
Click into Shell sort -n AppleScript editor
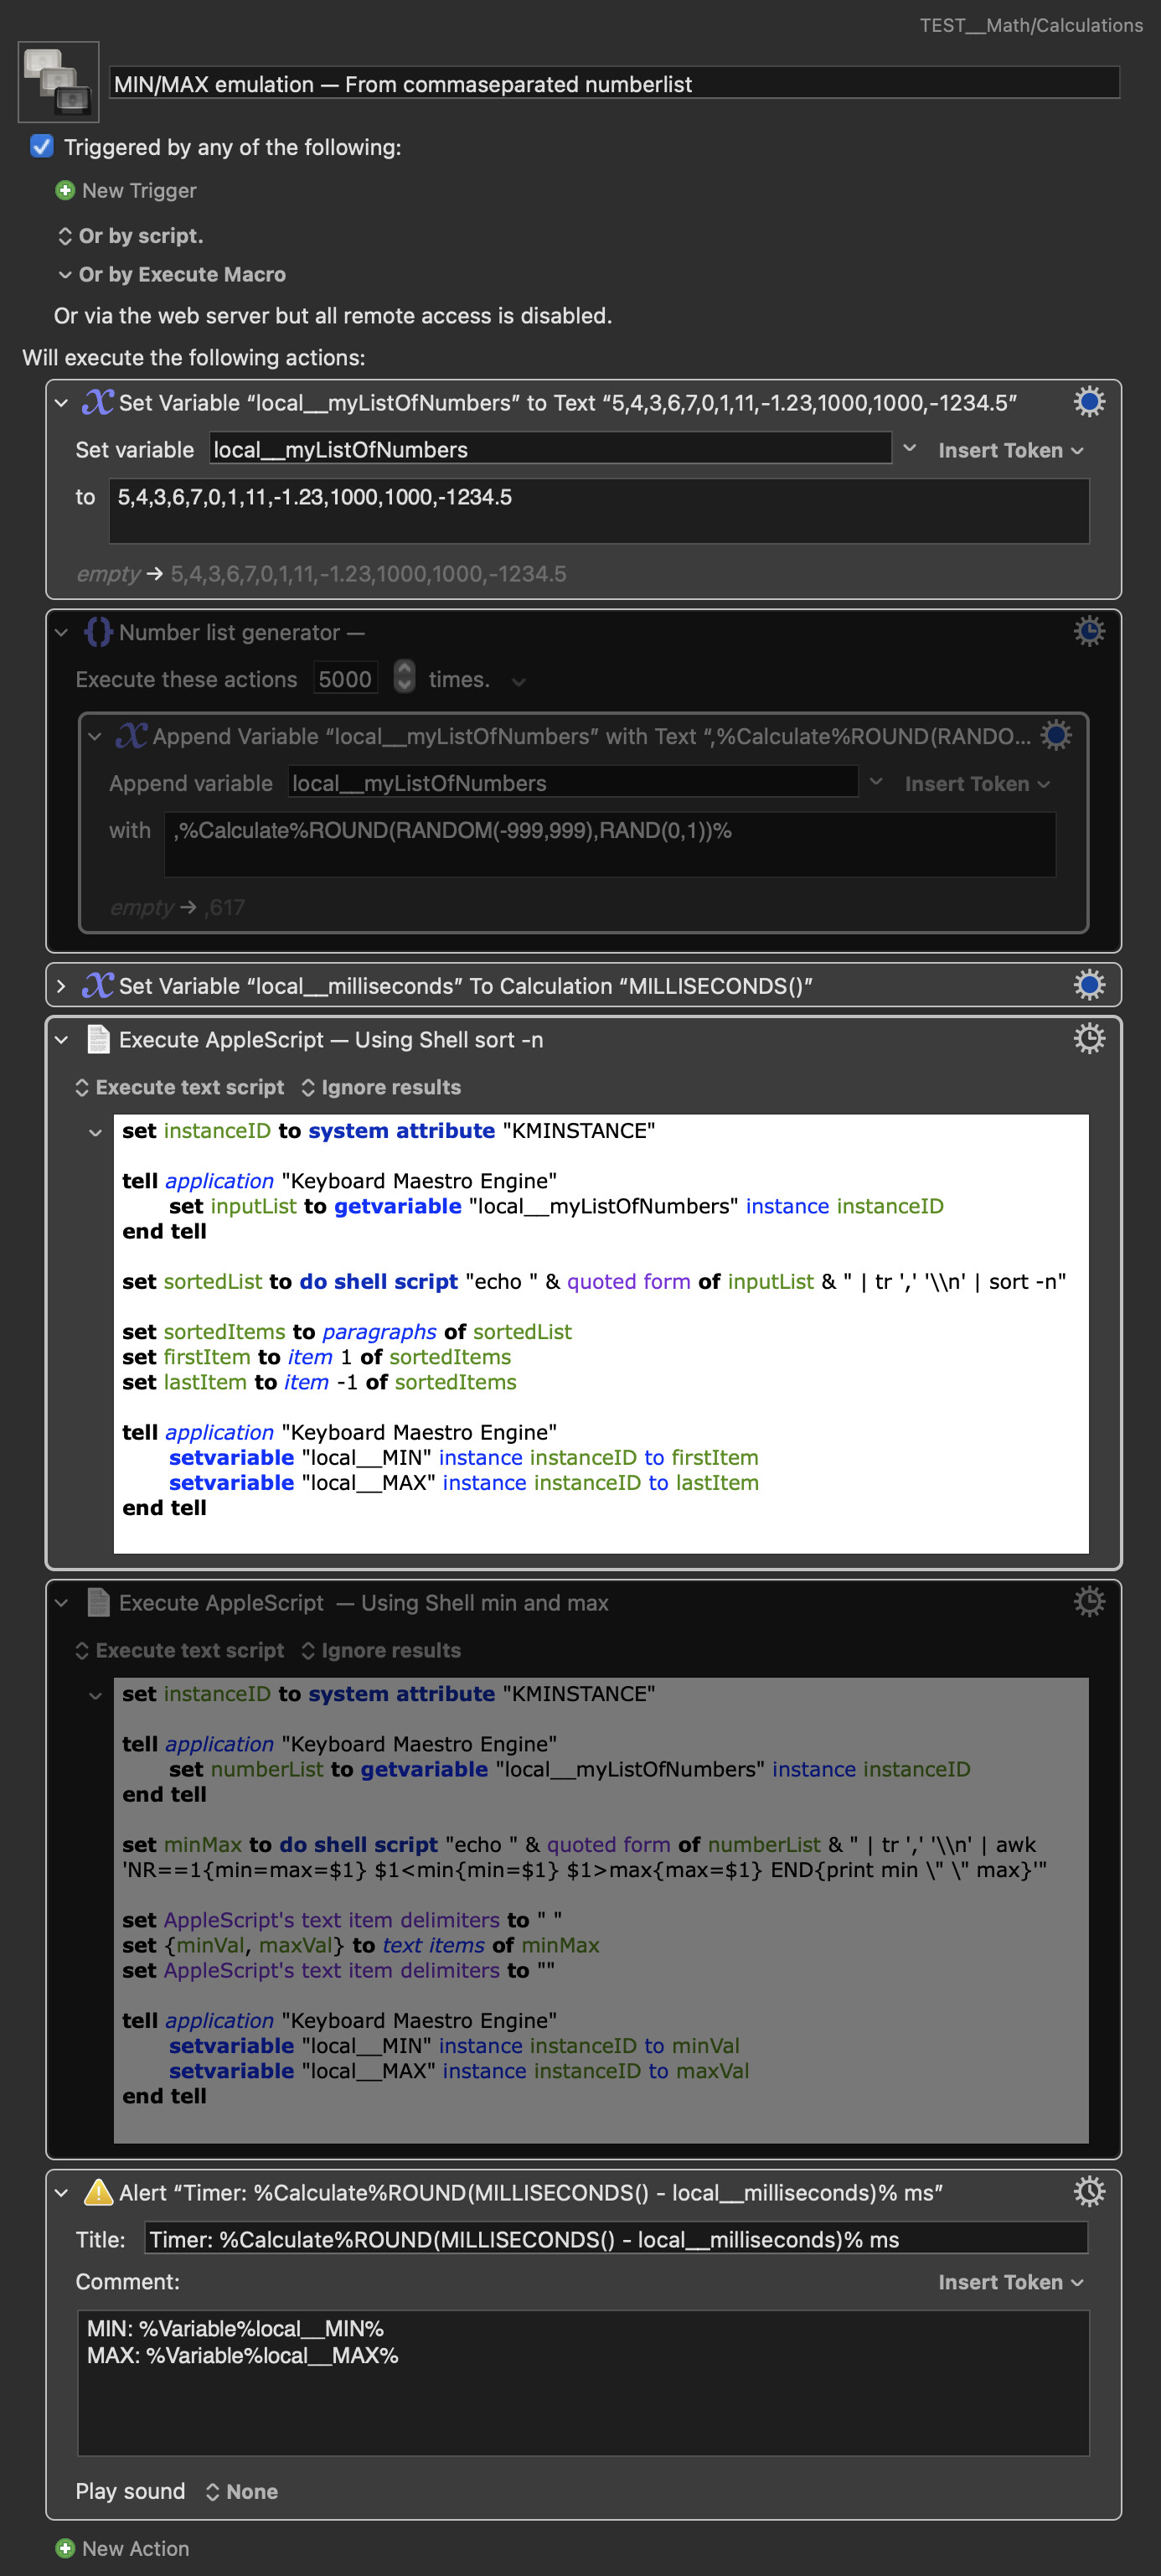(x=601, y=1333)
